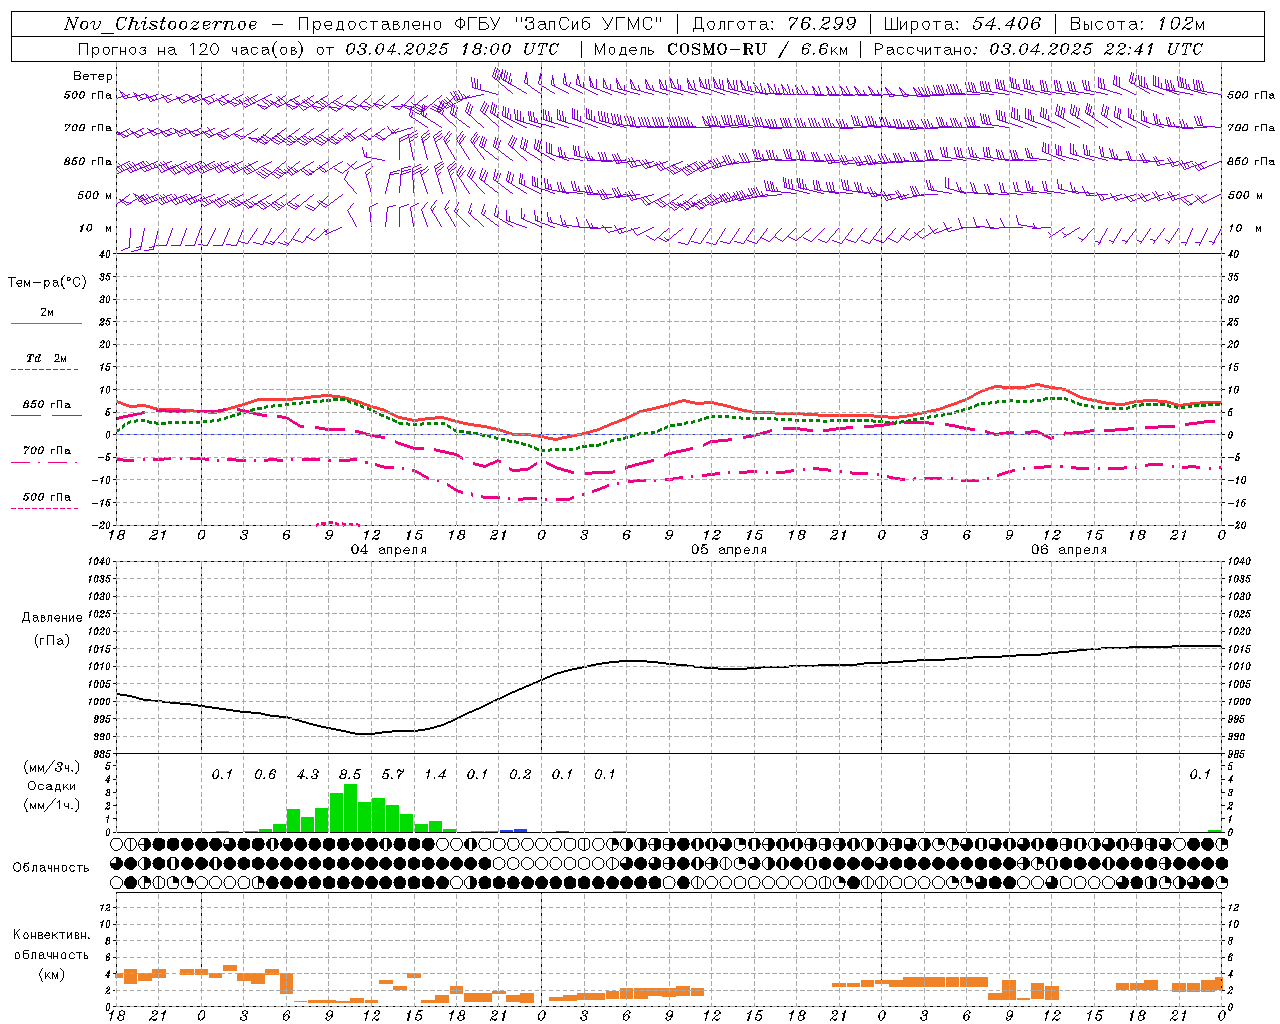Select the "Осадки" precipitation label
Viewport: 1280px width, 1024px height.
click(x=51, y=786)
